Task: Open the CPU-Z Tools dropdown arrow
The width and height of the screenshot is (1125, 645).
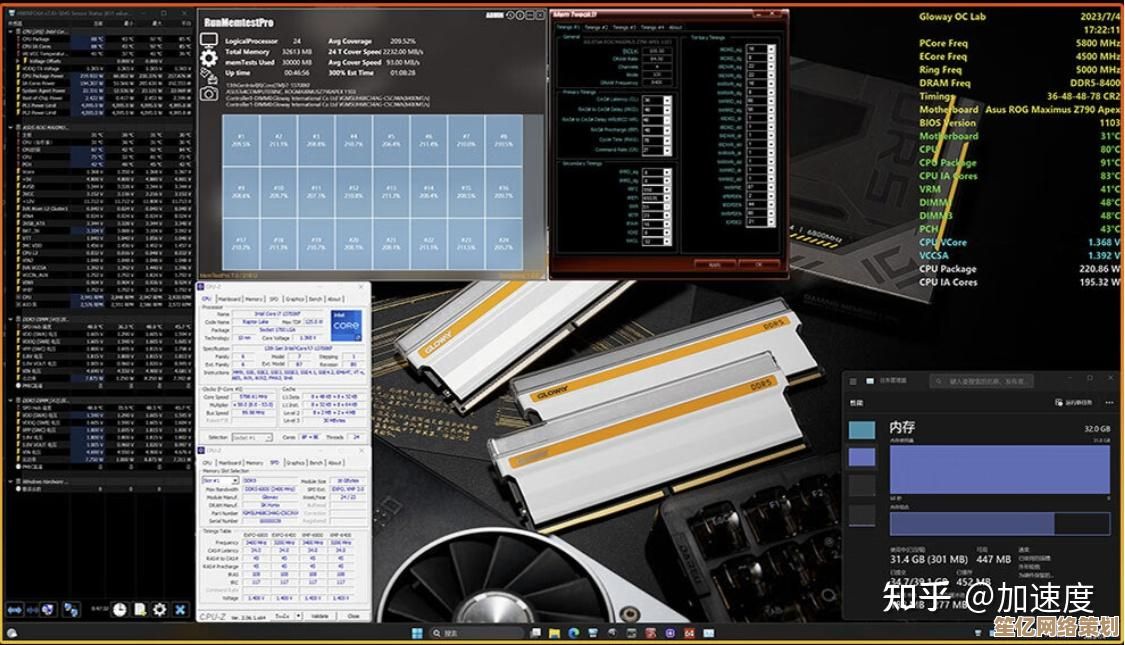Action: (298, 616)
